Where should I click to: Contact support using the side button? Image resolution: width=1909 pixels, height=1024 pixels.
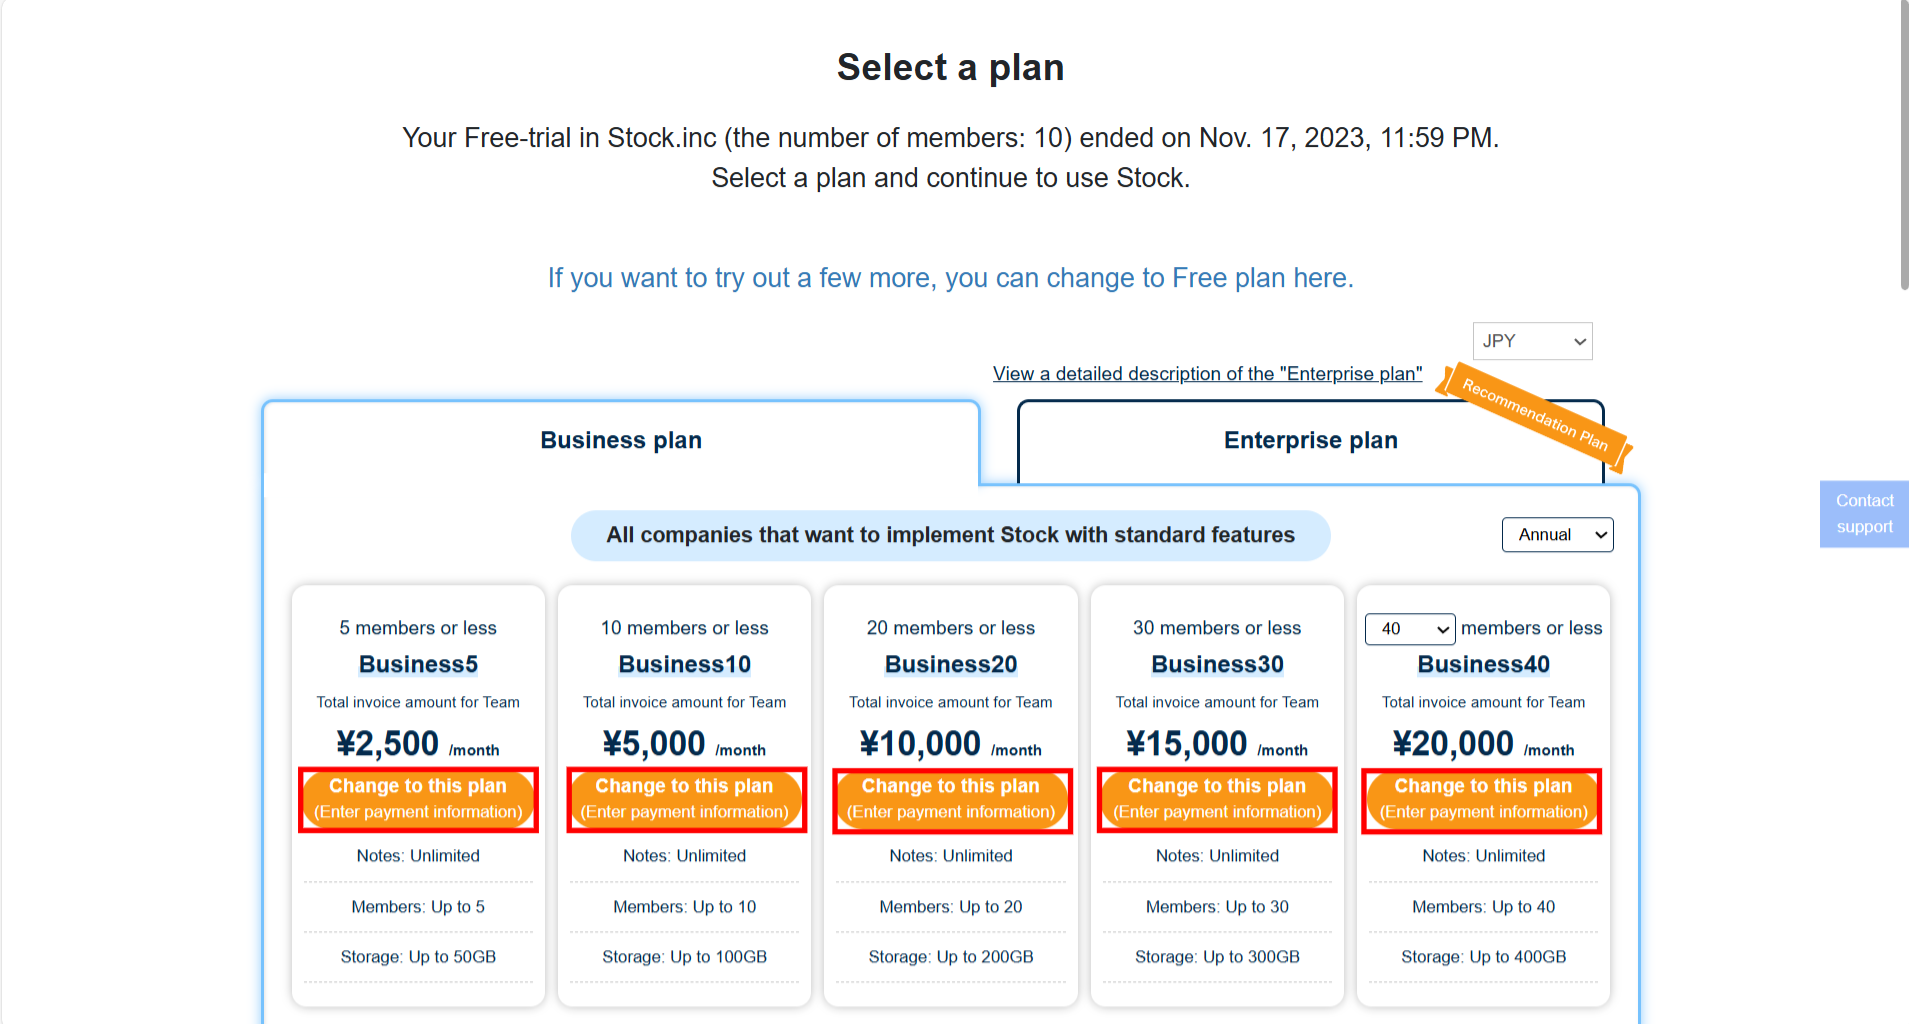point(1863,513)
